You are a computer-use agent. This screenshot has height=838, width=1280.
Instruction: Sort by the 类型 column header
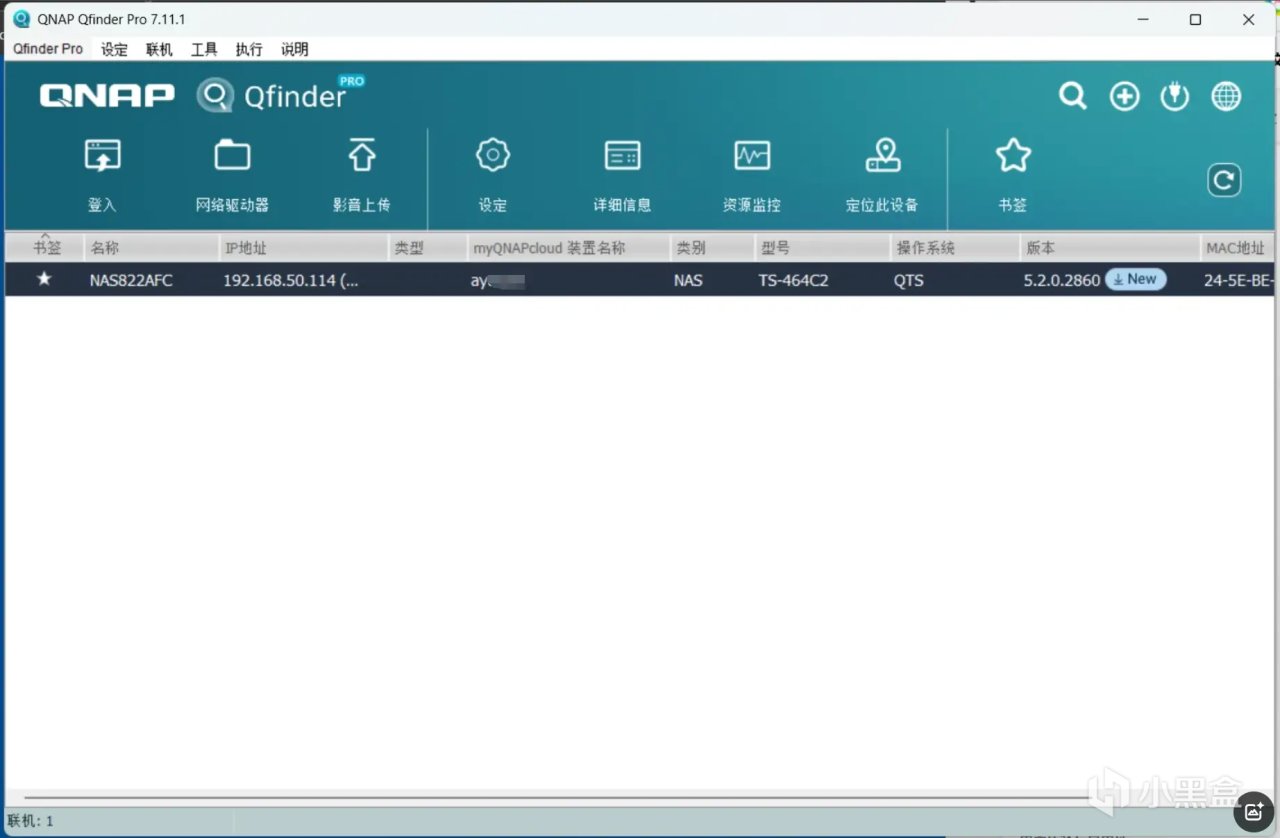428,248
